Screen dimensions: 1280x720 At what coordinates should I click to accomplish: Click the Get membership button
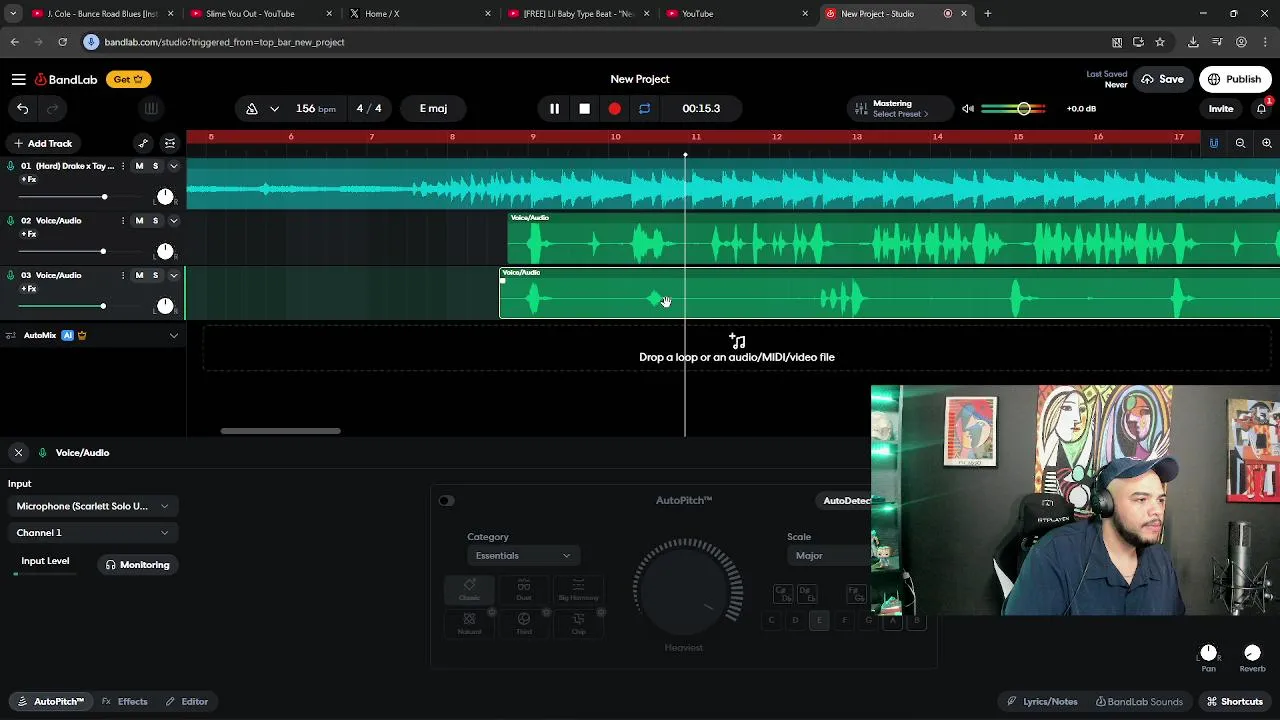(127, 79)
